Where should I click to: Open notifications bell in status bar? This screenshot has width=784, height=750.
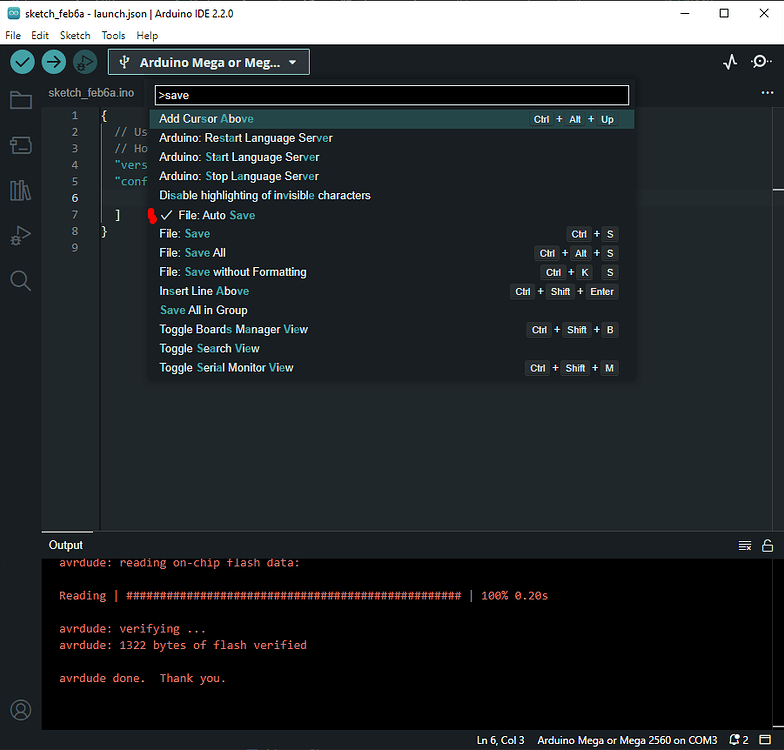(738, 740)
